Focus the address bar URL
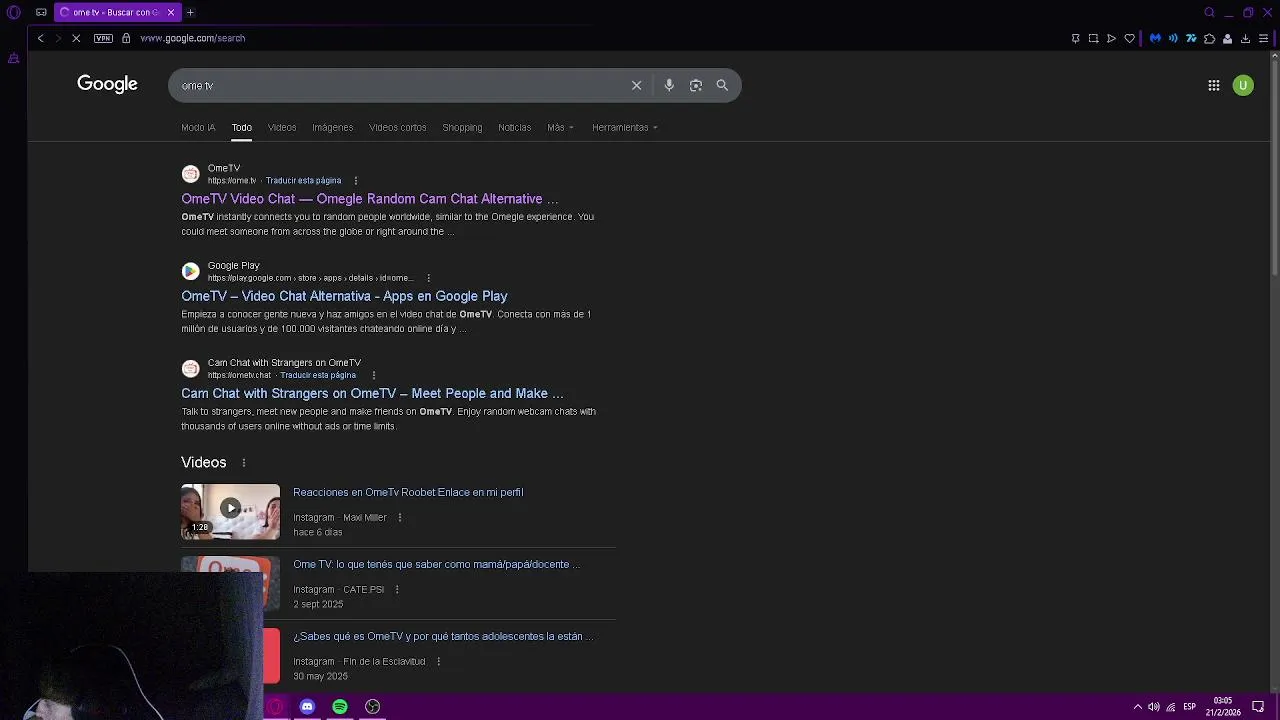 (x=193, y=38)
